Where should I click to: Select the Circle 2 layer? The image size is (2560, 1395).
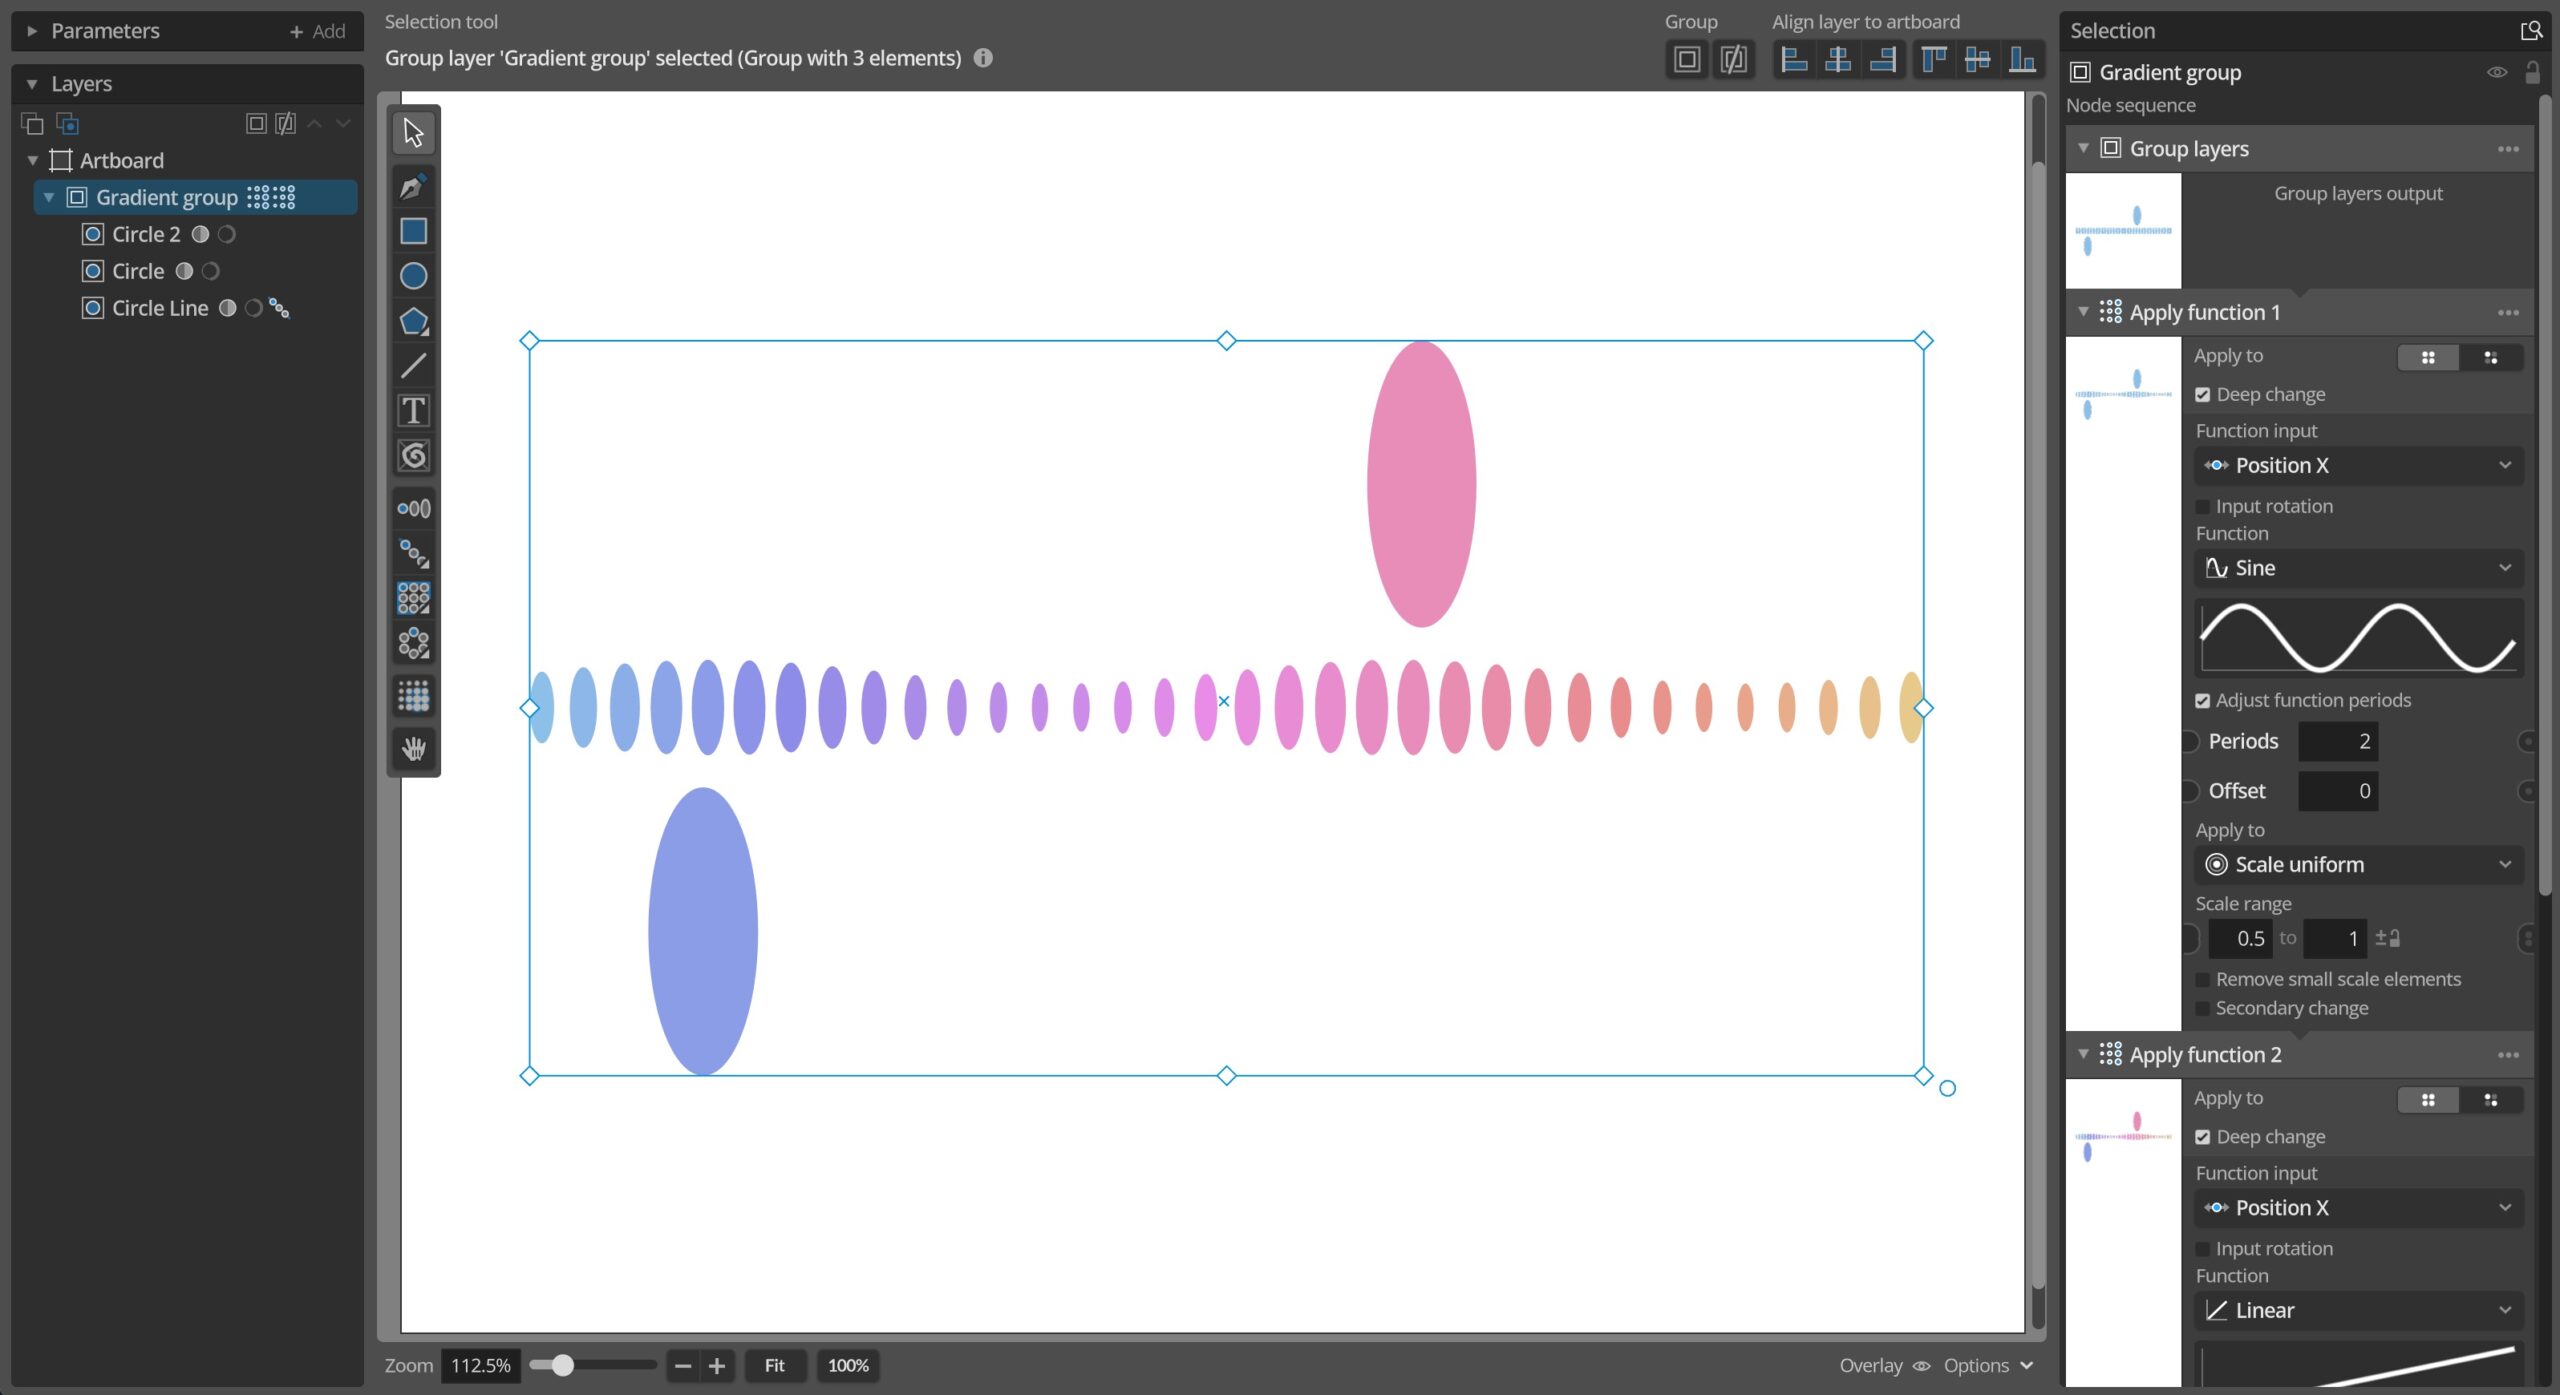(x=146, y=234)
